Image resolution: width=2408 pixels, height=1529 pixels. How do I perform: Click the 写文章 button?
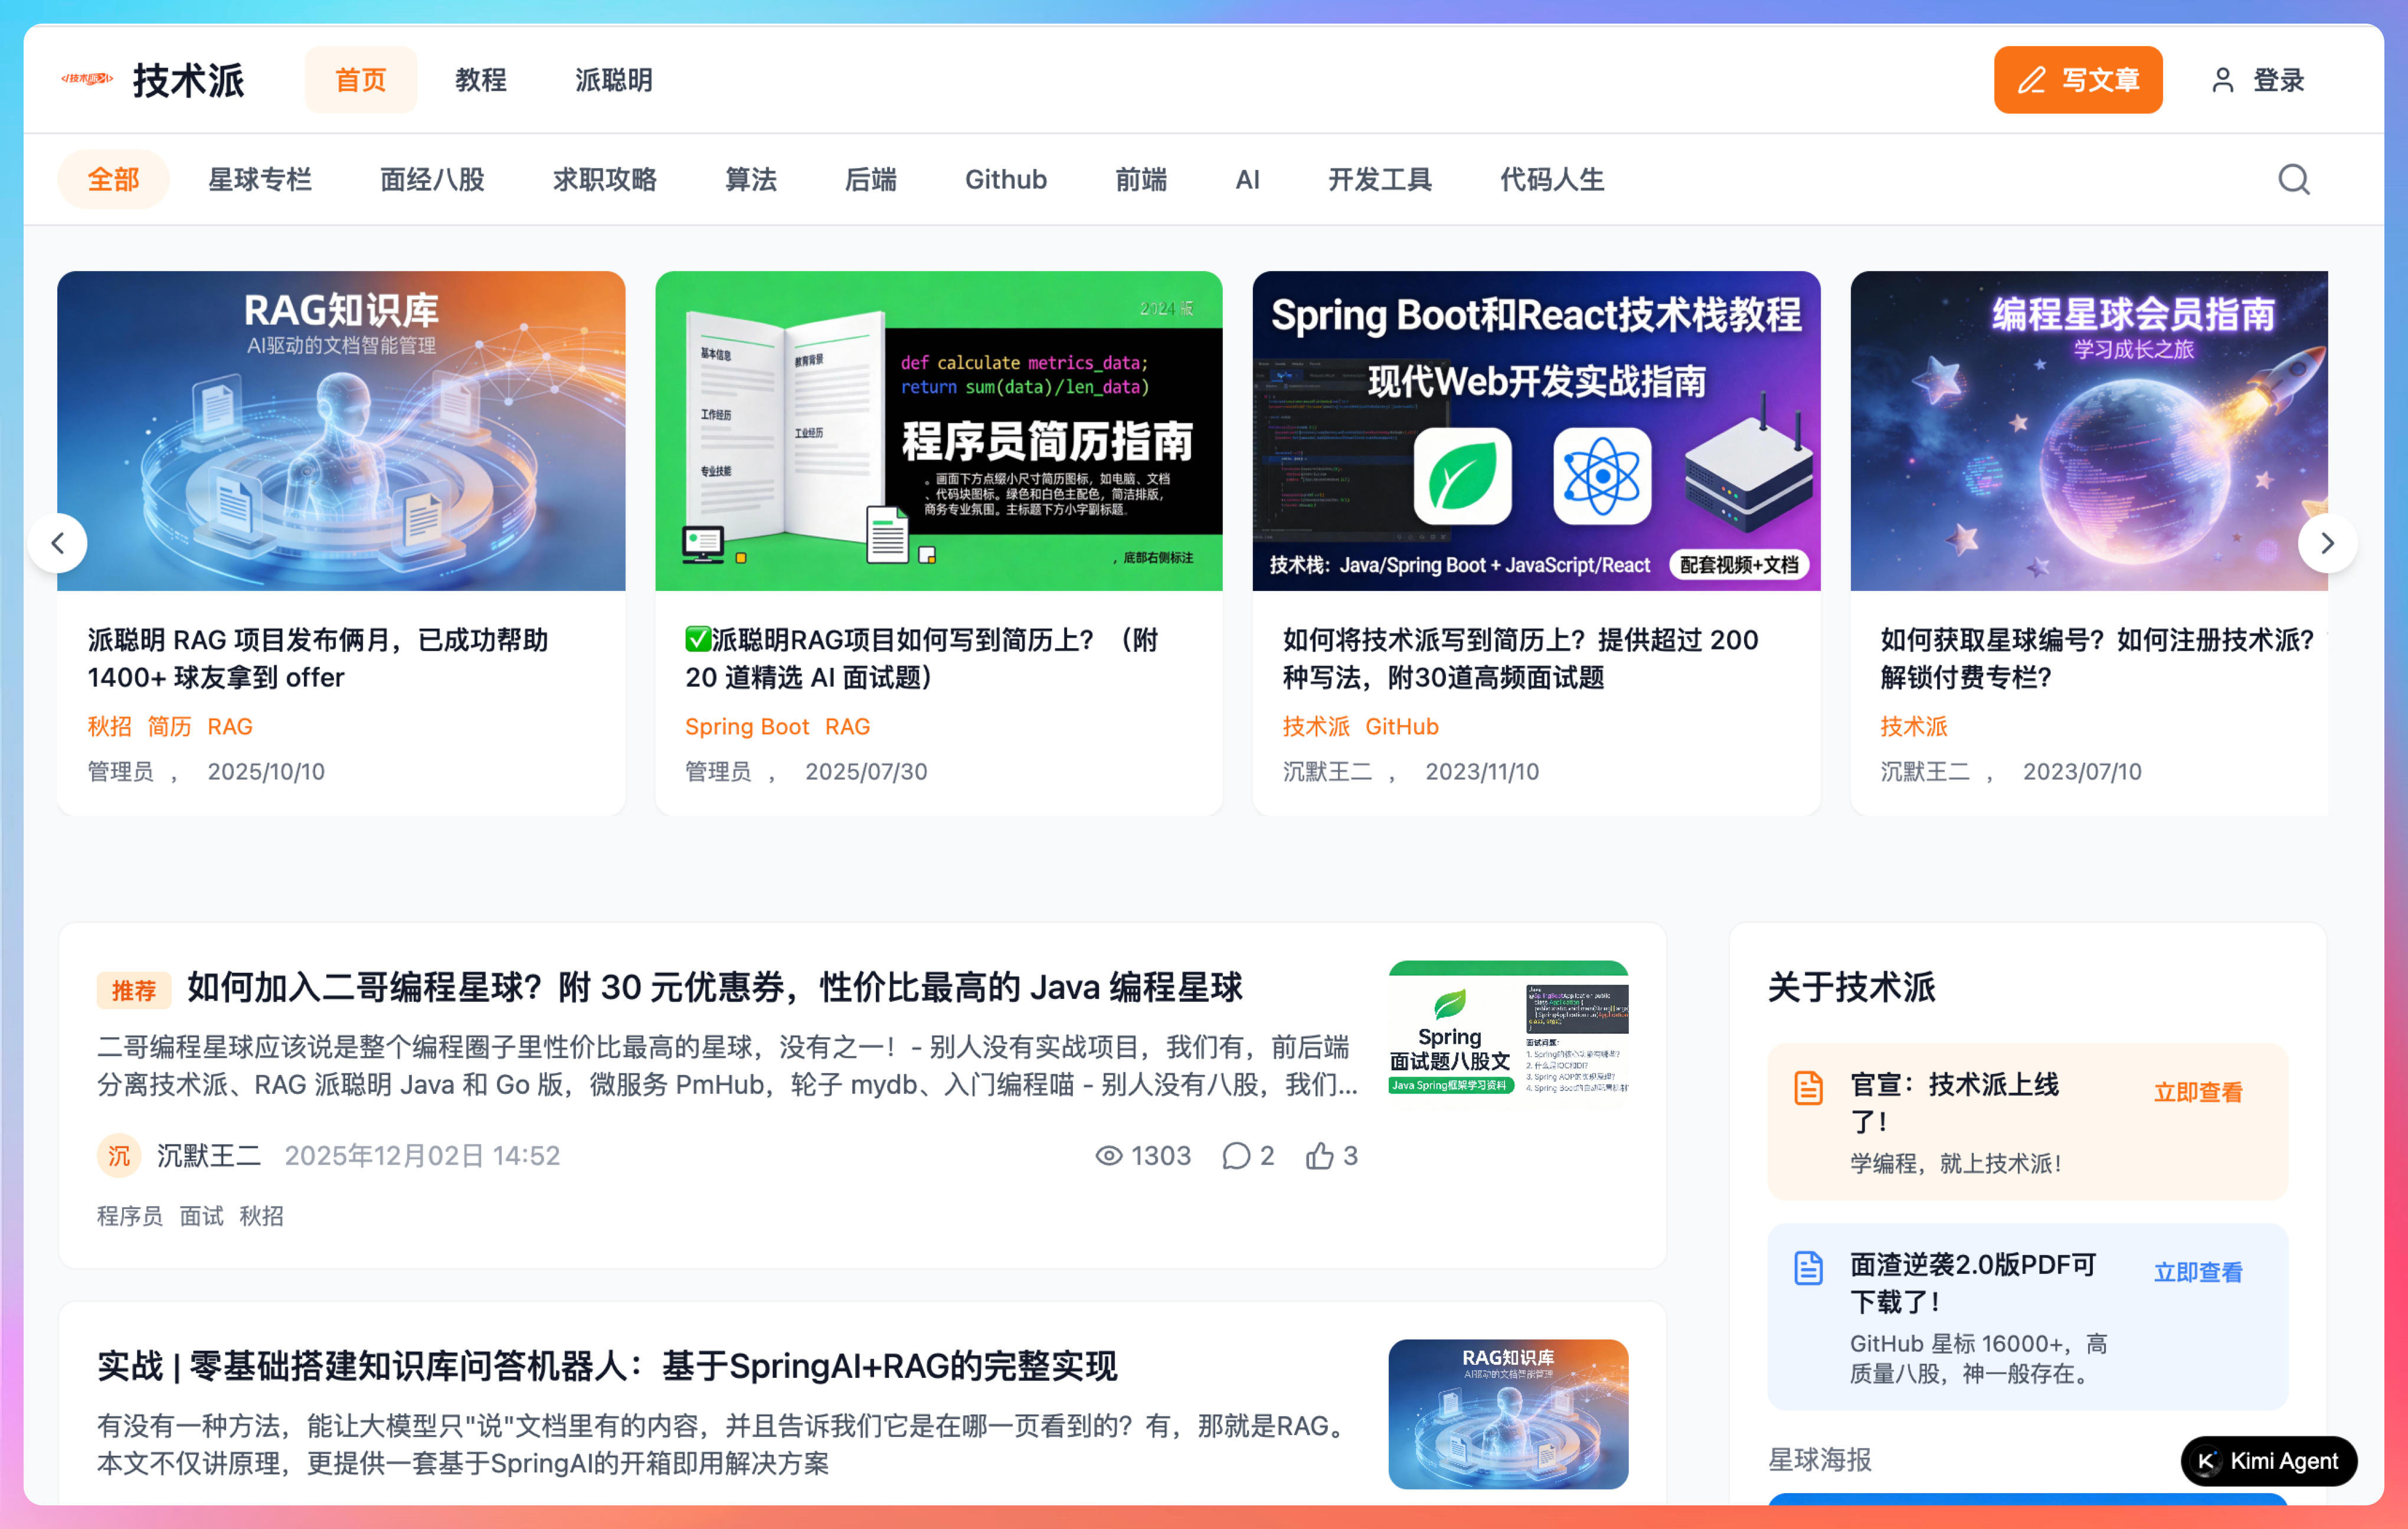pos(2077,80)
